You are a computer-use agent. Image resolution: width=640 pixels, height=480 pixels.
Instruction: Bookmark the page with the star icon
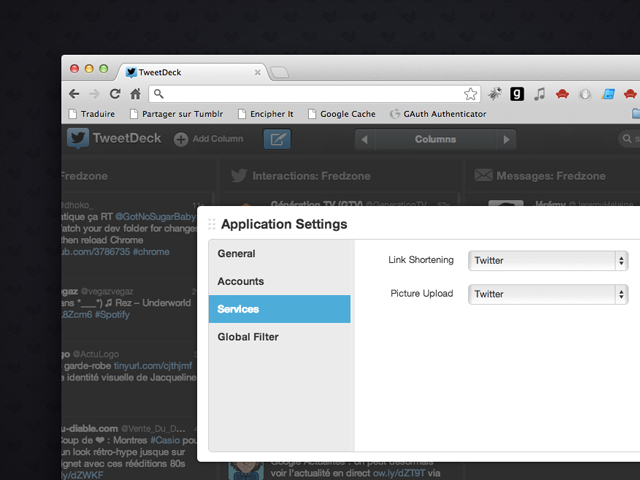pyautogui.click(x=470, y=94)
